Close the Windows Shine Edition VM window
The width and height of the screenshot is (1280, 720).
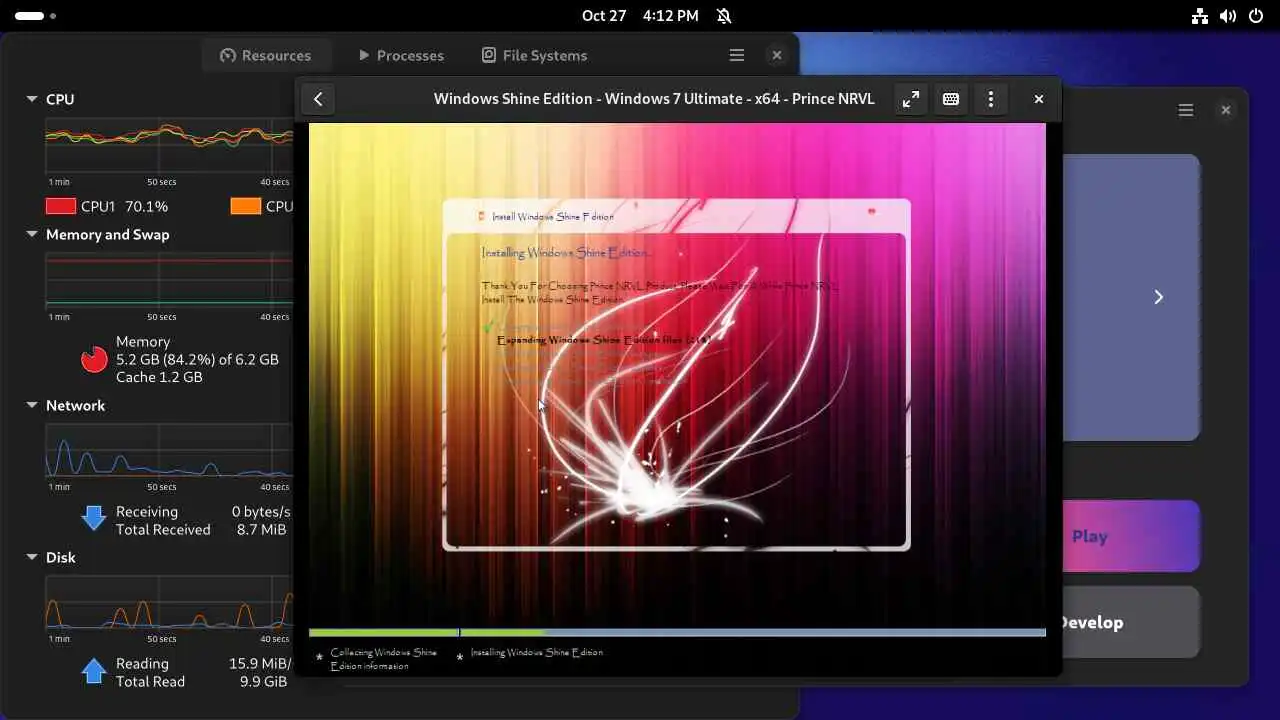click(x=1039, y=99)
